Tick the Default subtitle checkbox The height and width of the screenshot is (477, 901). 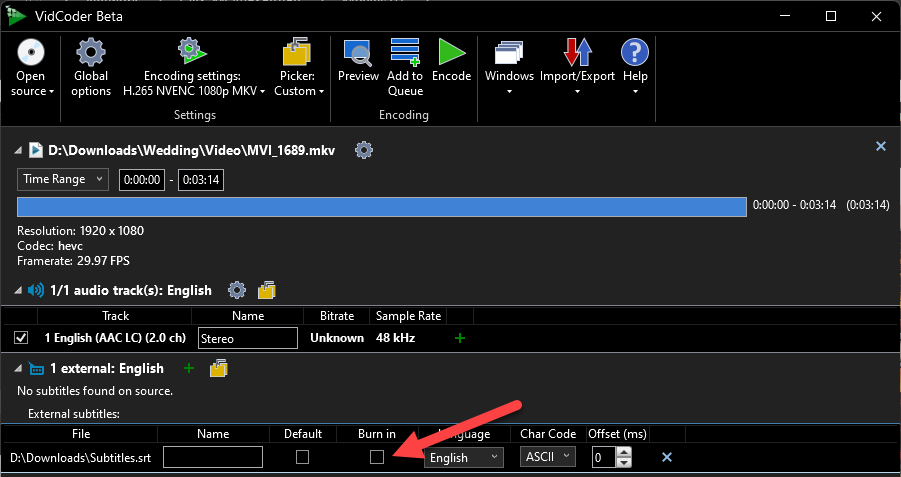[x=302, y=457]
